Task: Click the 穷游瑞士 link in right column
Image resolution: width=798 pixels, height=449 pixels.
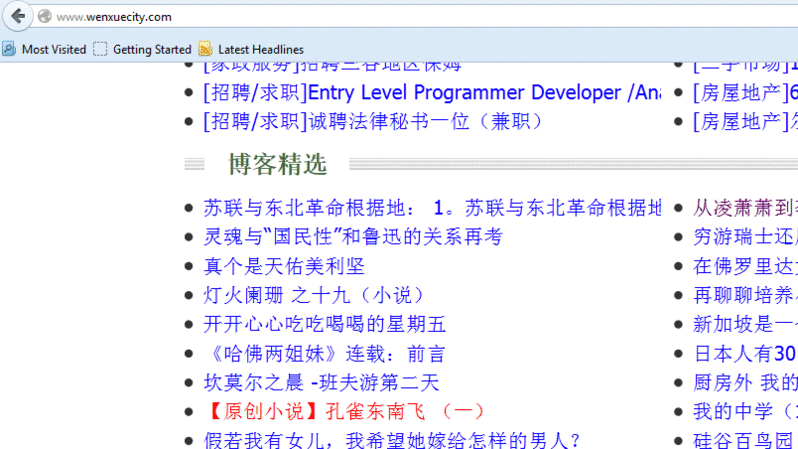Action: 745,237
